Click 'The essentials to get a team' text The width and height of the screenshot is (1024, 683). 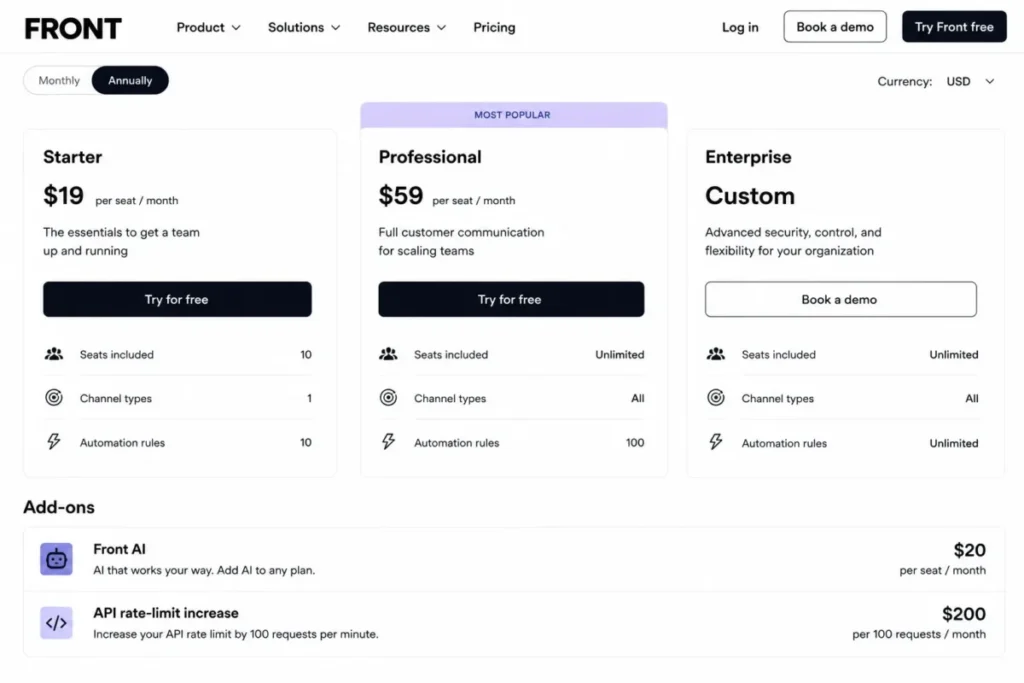click(x=121, y=241)
